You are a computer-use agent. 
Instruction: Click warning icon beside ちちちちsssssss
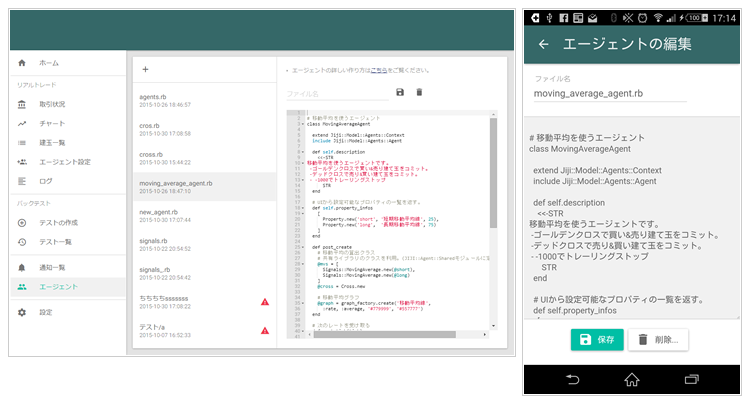click(265, 302)
